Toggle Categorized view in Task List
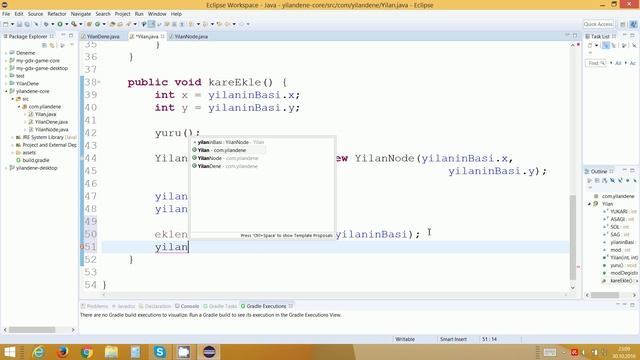 click(x=606, y=45)
